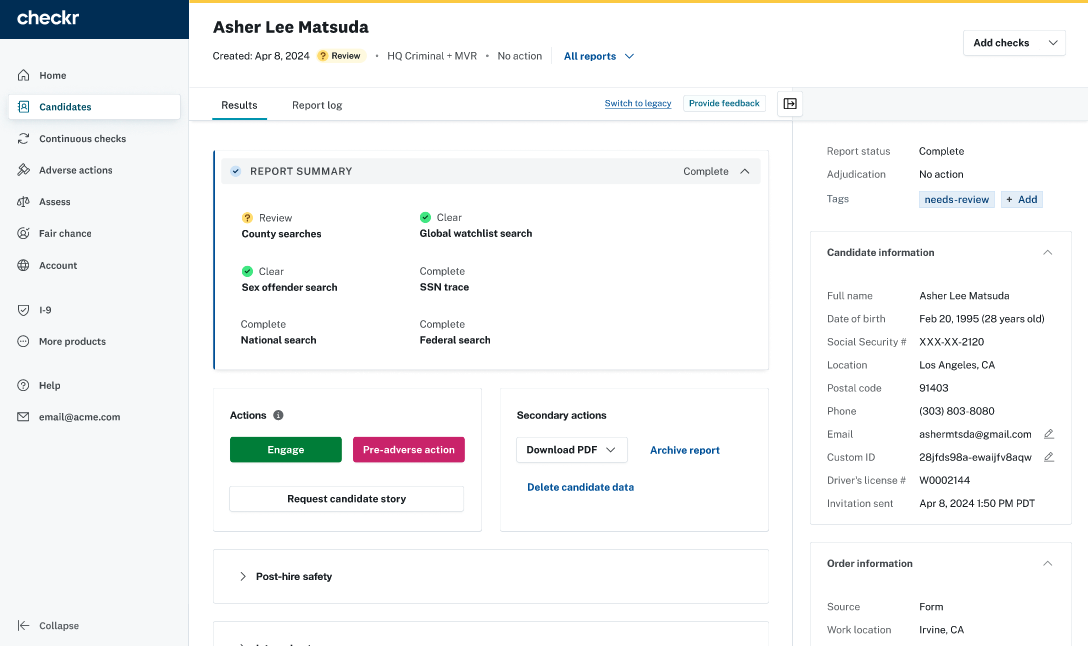Click the Provide feedback button
The image size is (1088, 646).
point(724,103)
